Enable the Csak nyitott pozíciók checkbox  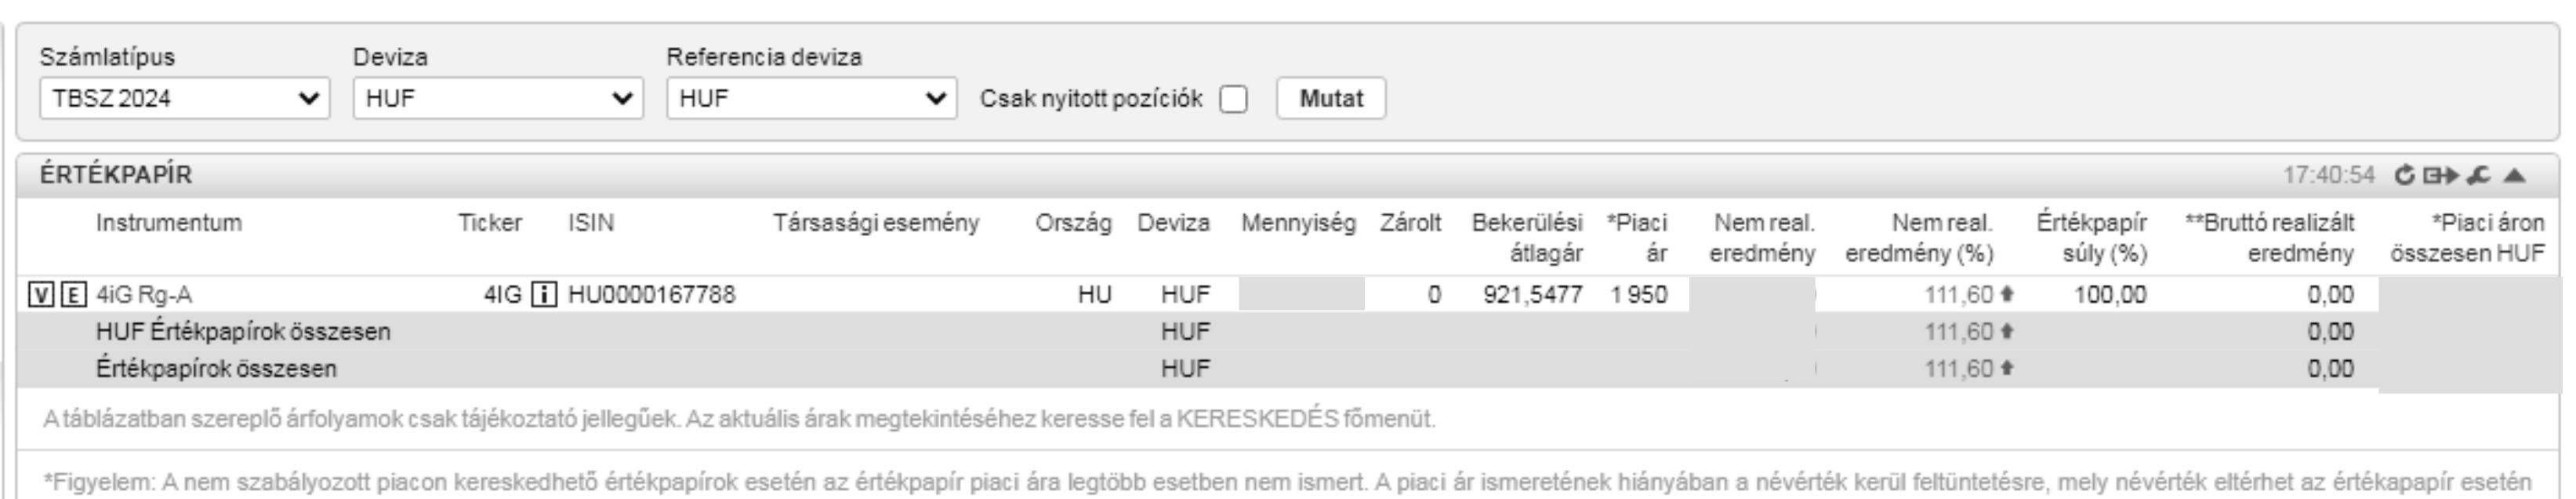1234,99
